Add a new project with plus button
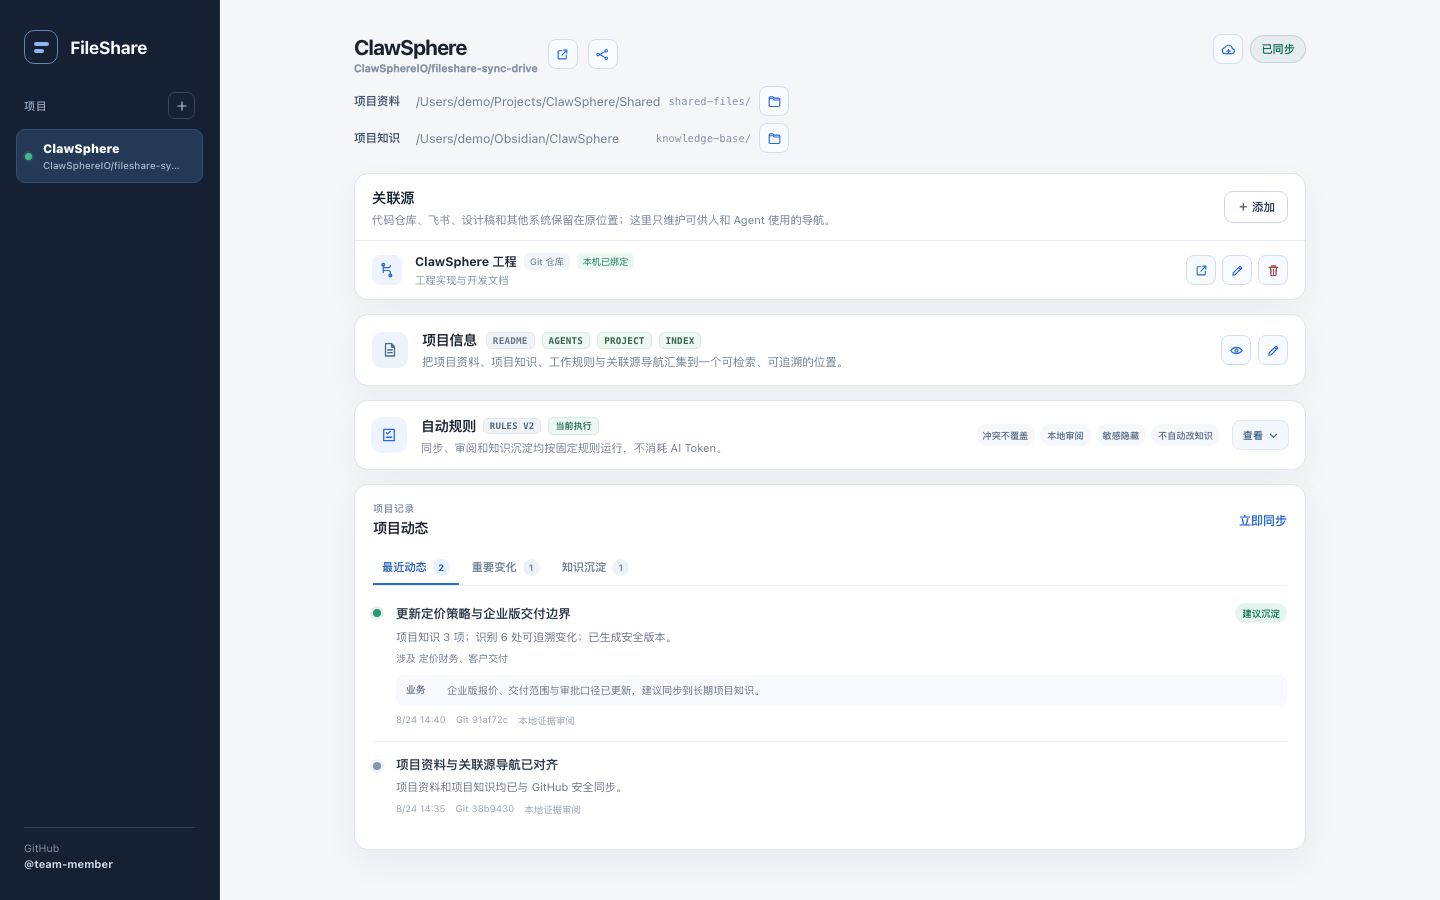The height and width of the screenshot is (900, 1440). click(181, 106)
